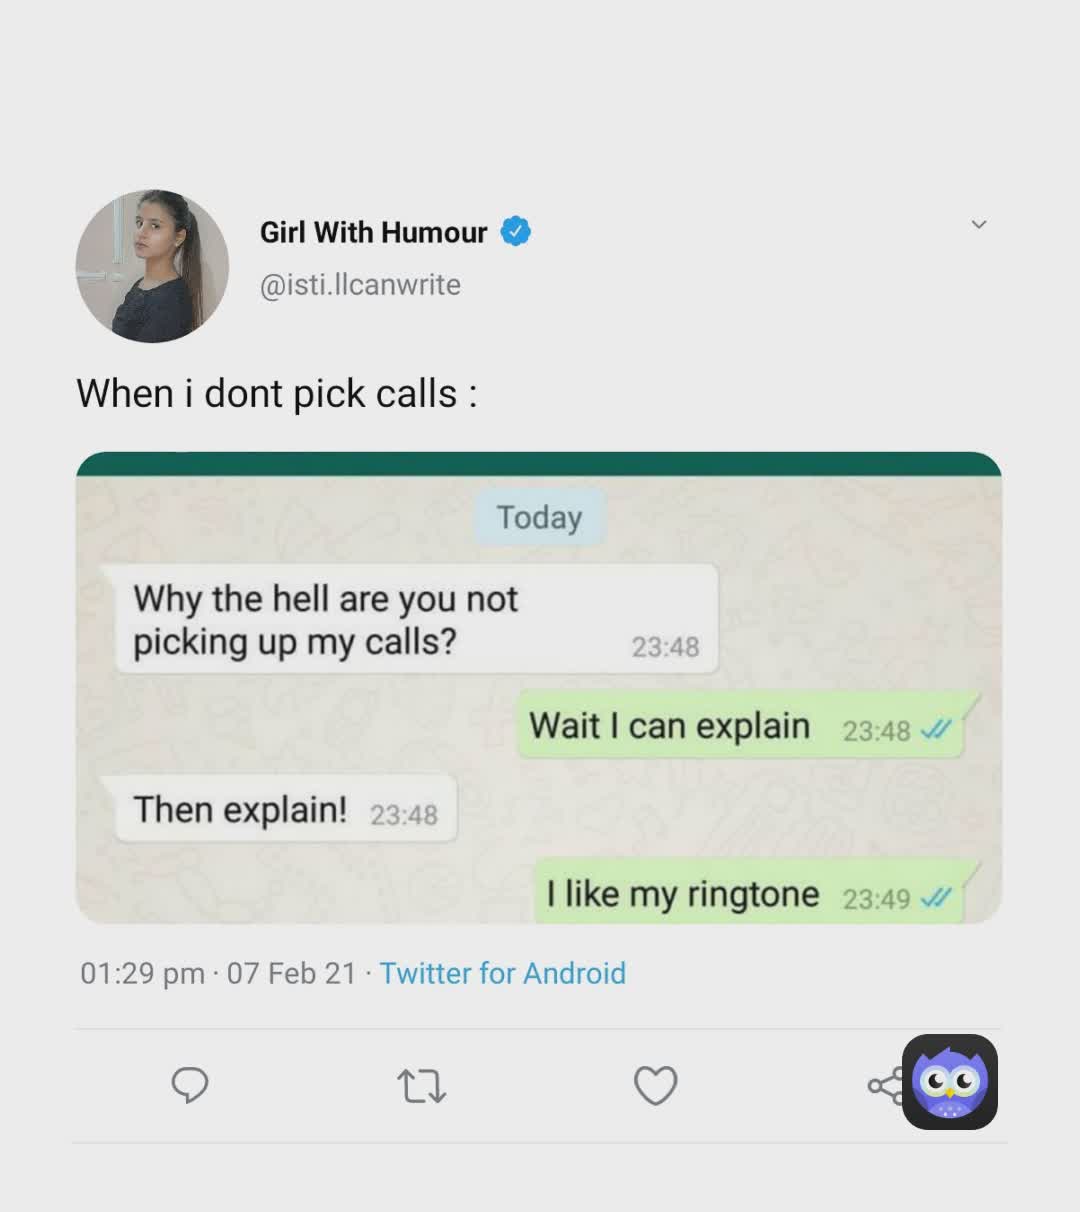Click the @isti.llcanwrite handle

pos(360,285)
